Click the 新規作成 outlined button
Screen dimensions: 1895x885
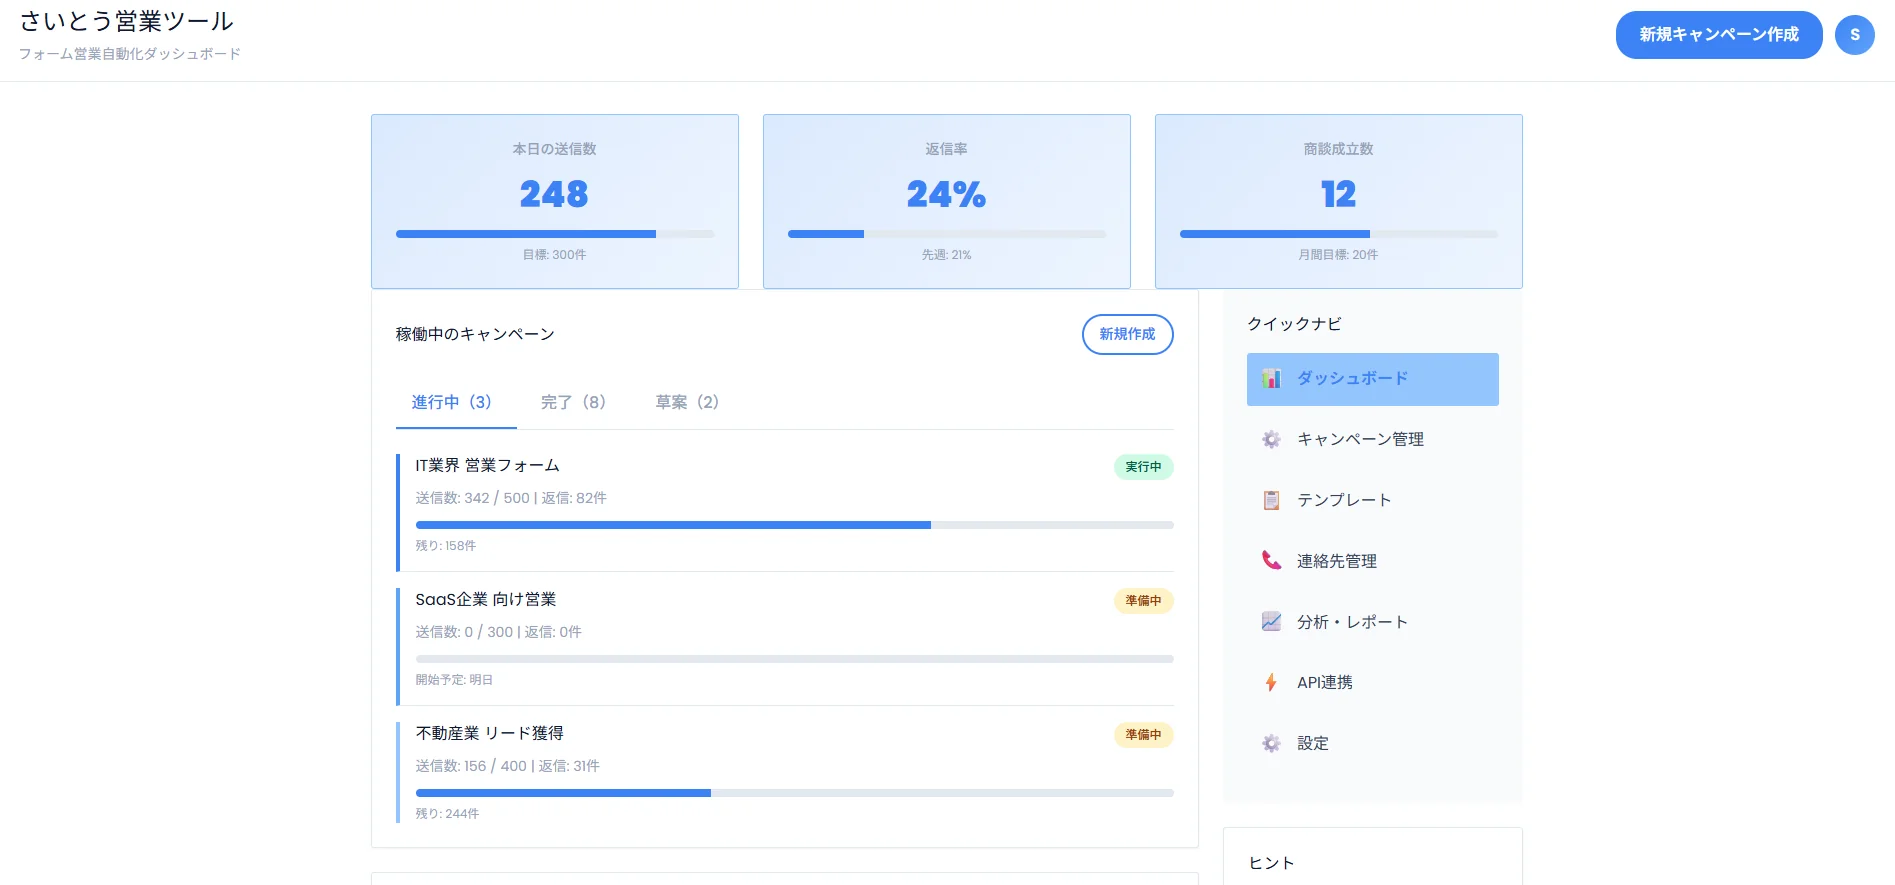[x=1127, y=334]
